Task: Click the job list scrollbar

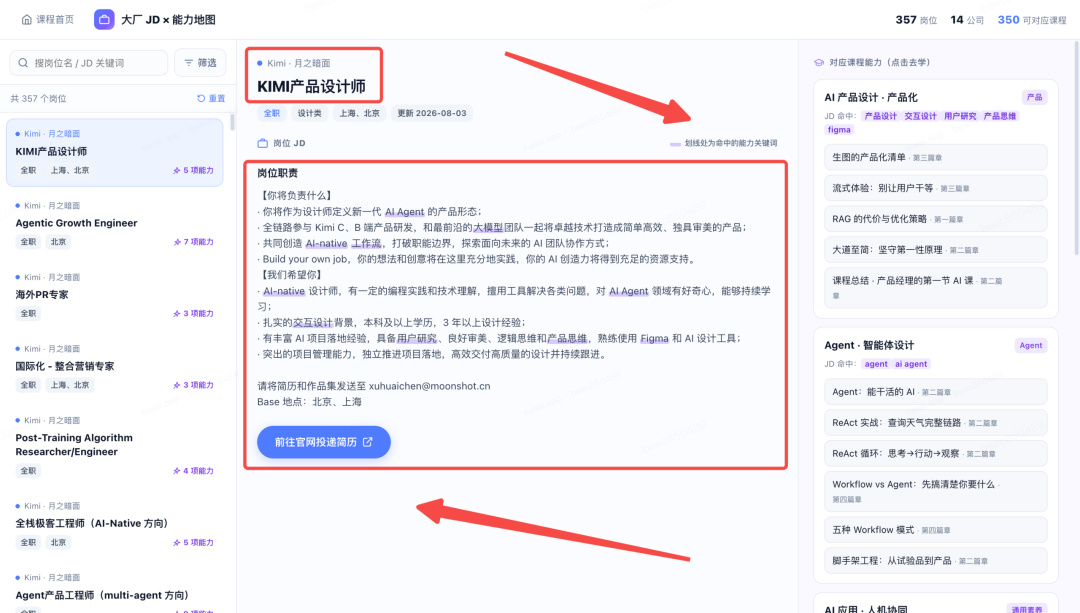Action: (232, 122)
